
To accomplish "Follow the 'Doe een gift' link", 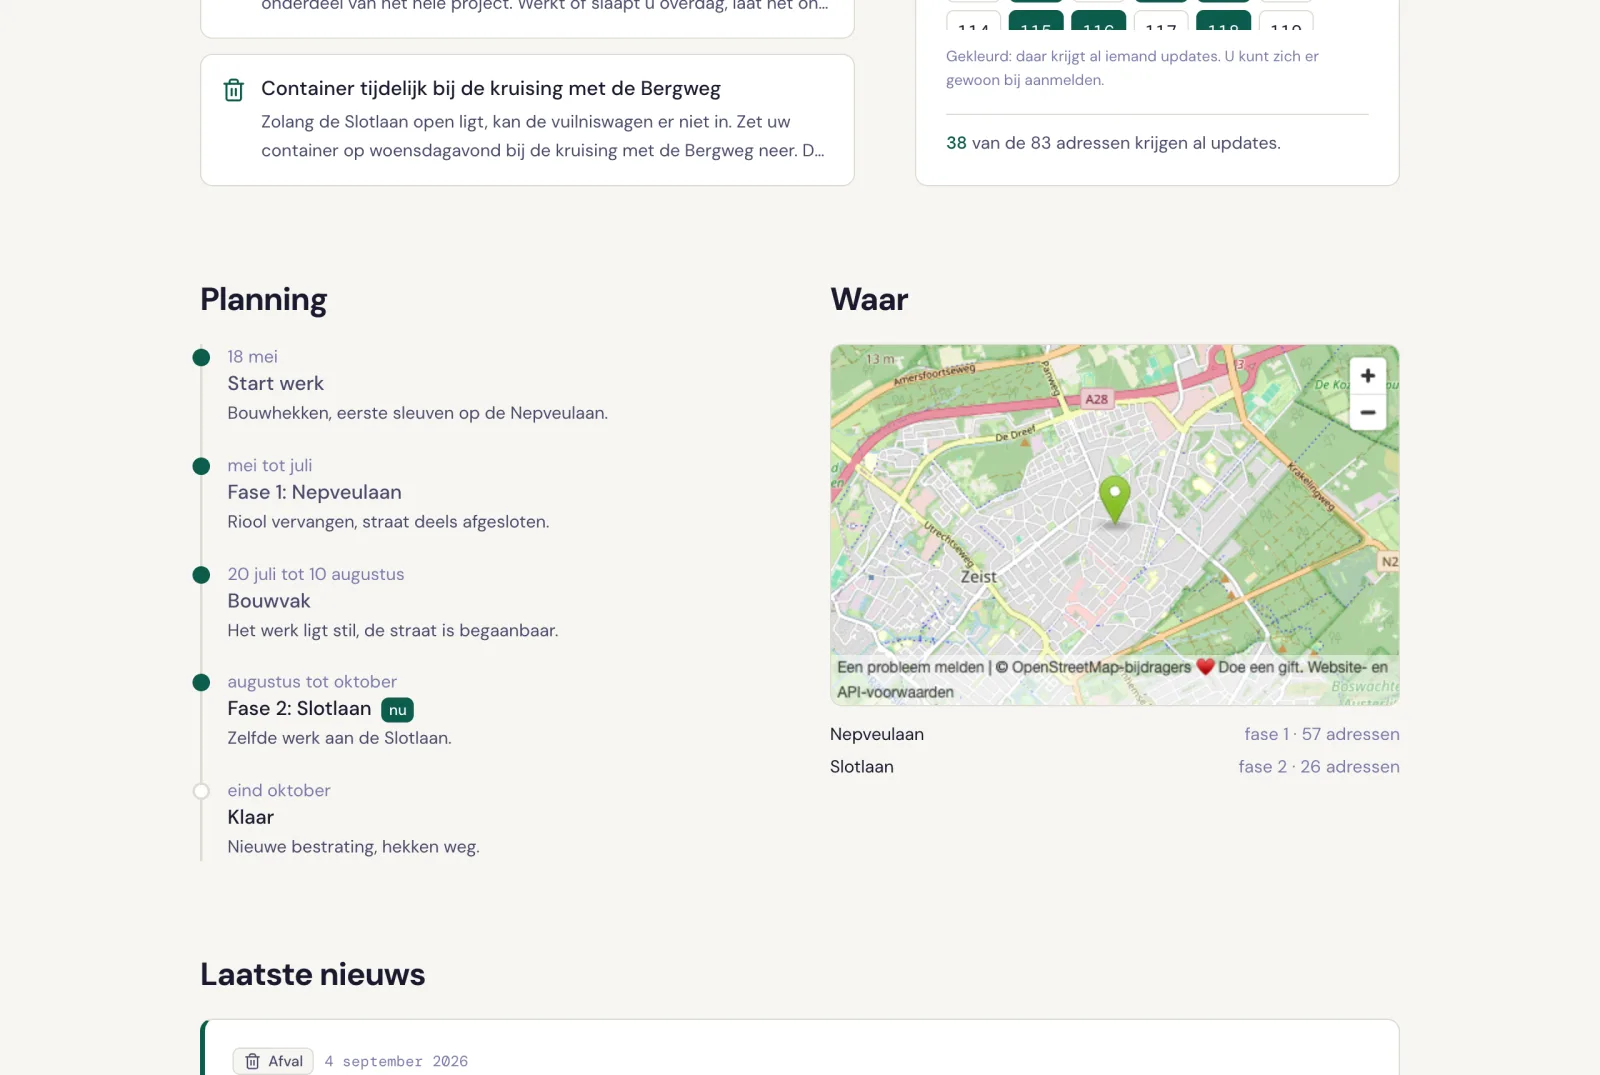I will point(1259,667).
